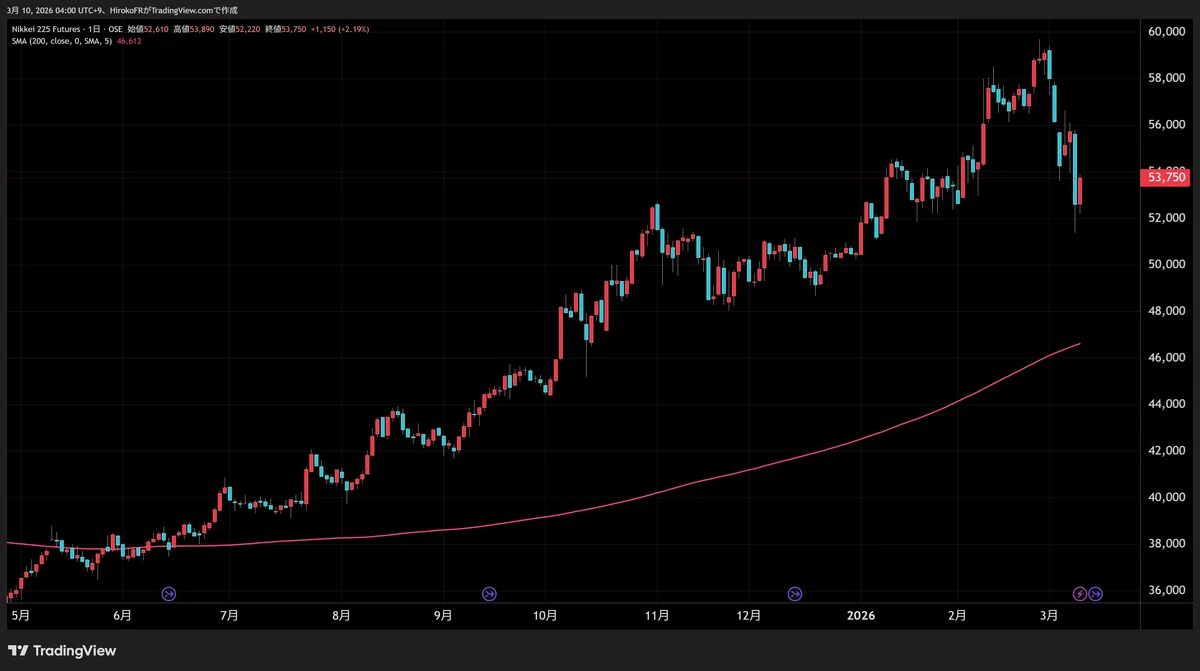1200x671 pixels.
Task: Click the 44,000 price axis label
Action: click(x=1166, y=404)
